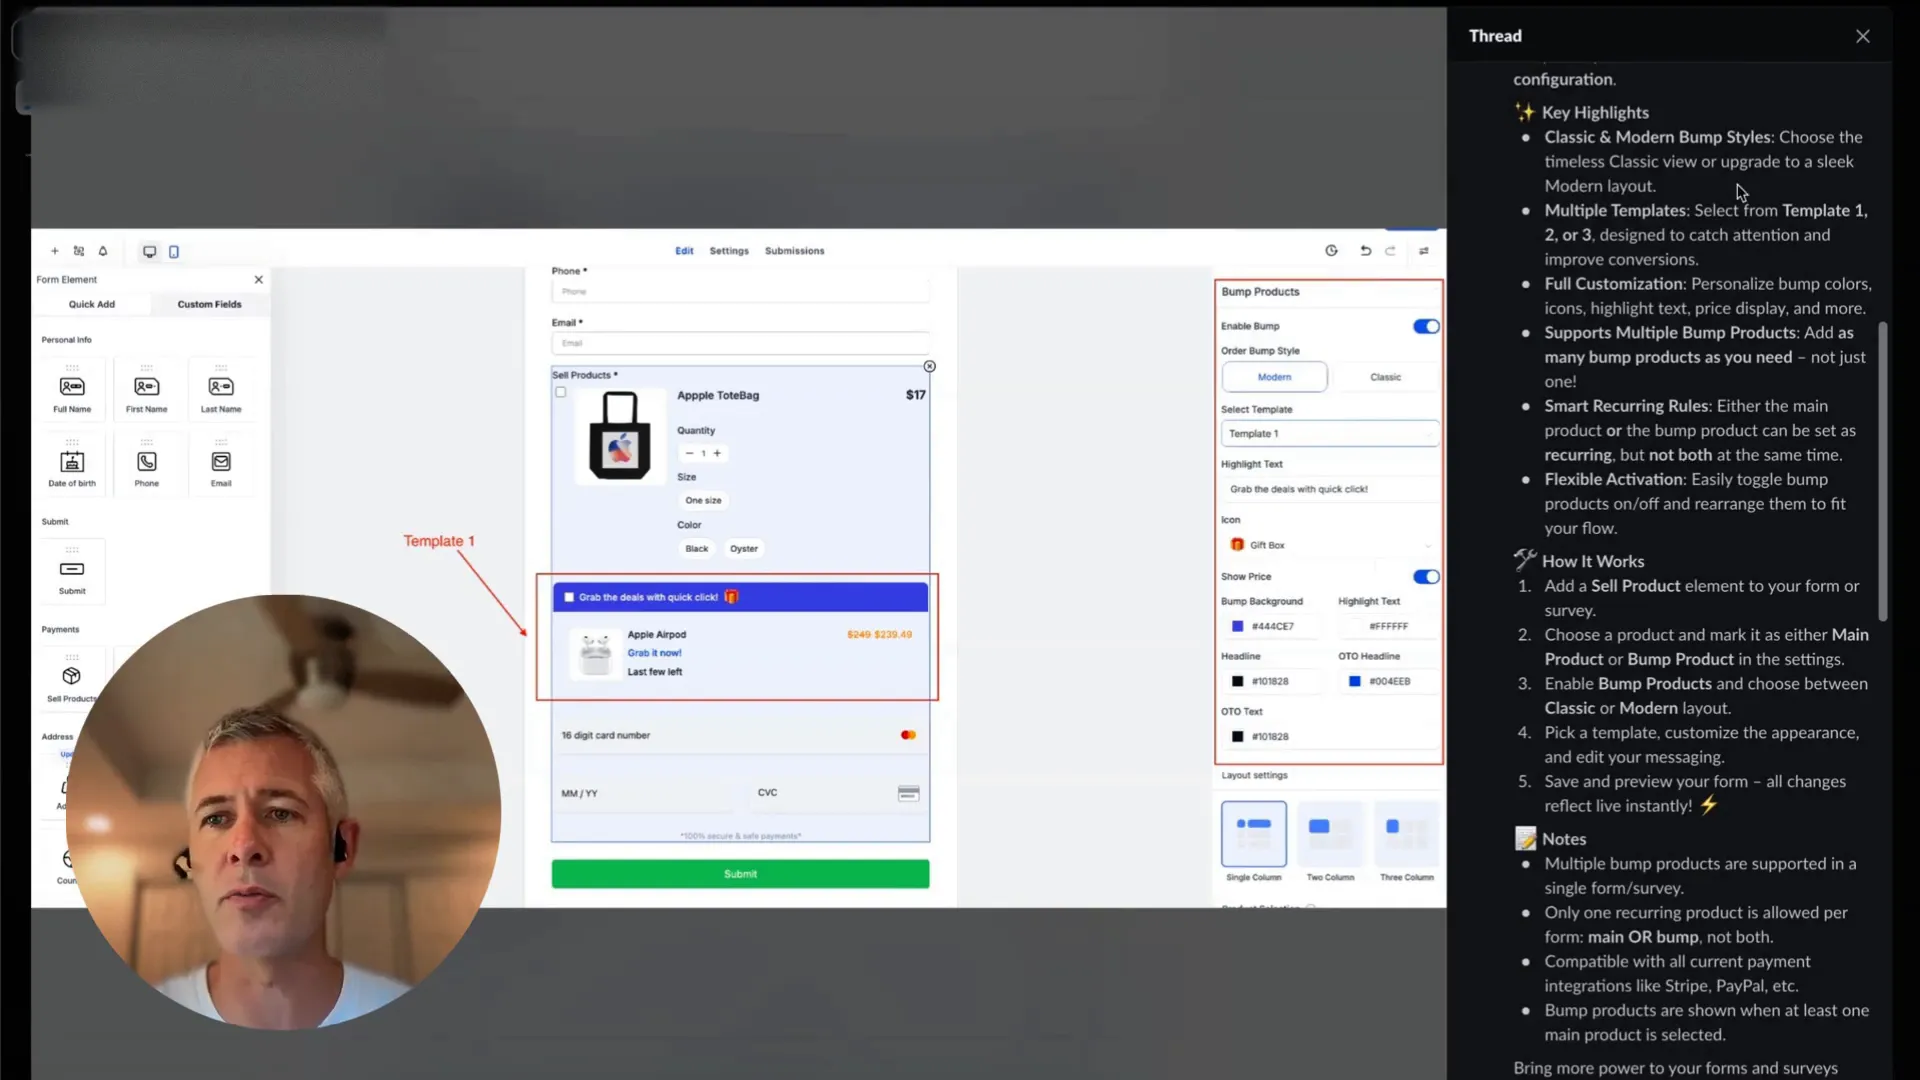Add the Full Name element

pyautogui.click(x=72, y=390)
